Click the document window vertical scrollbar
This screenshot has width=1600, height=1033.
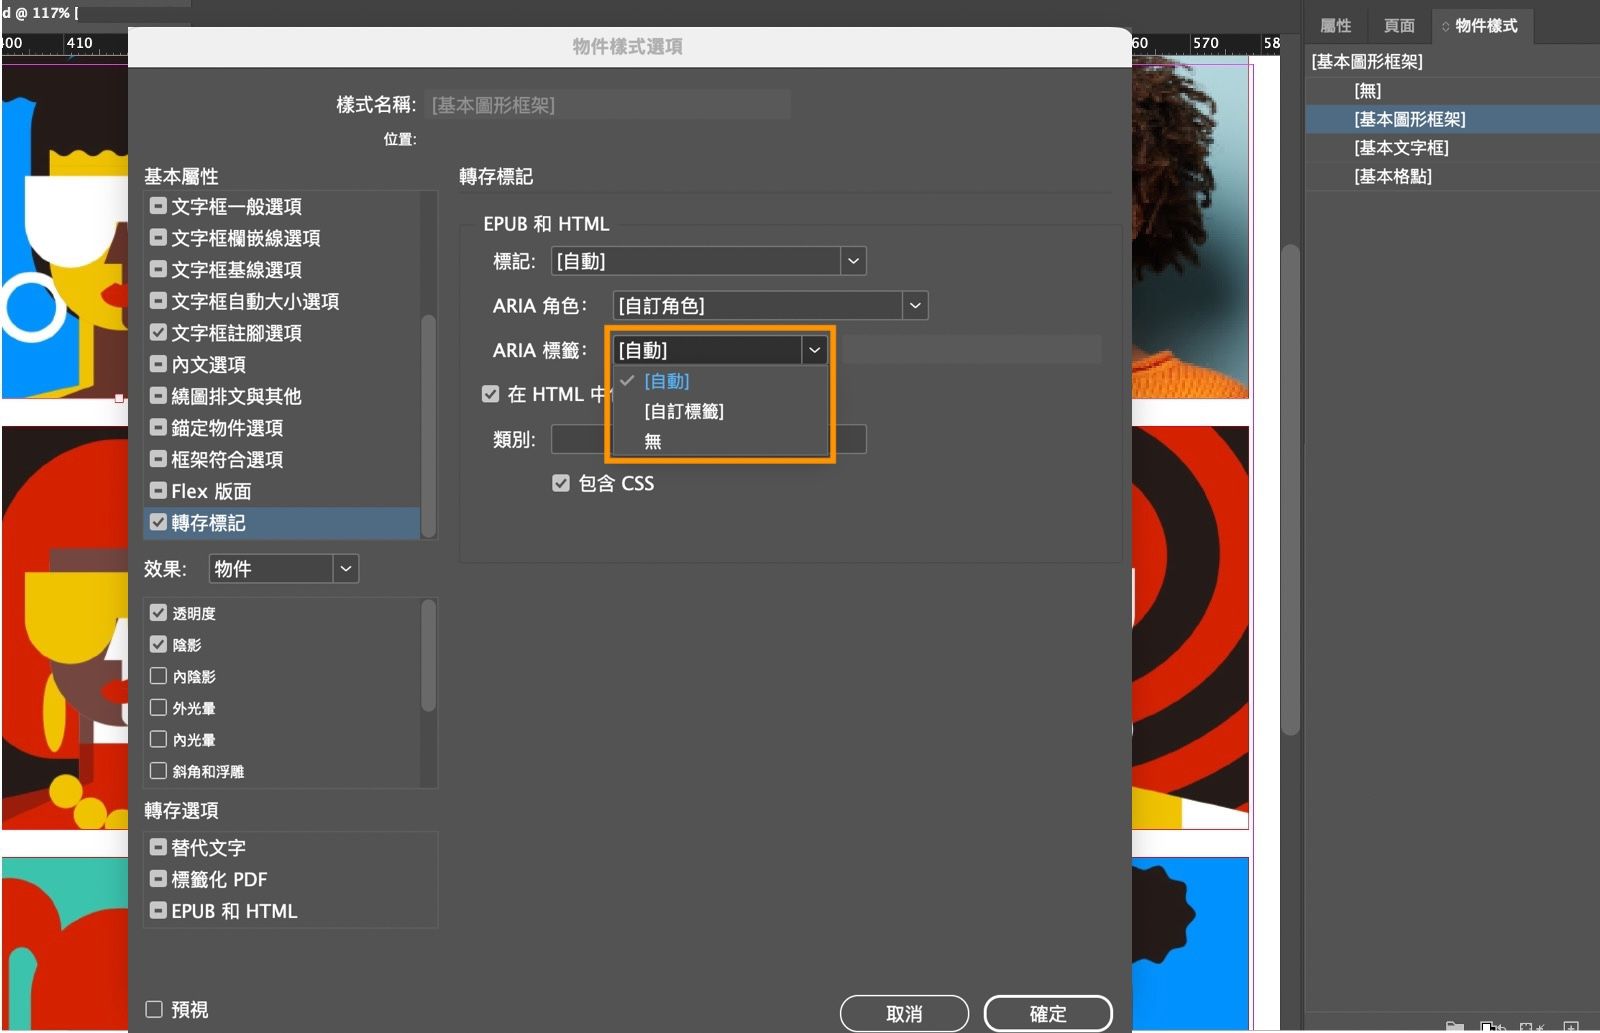[1290, 490]
